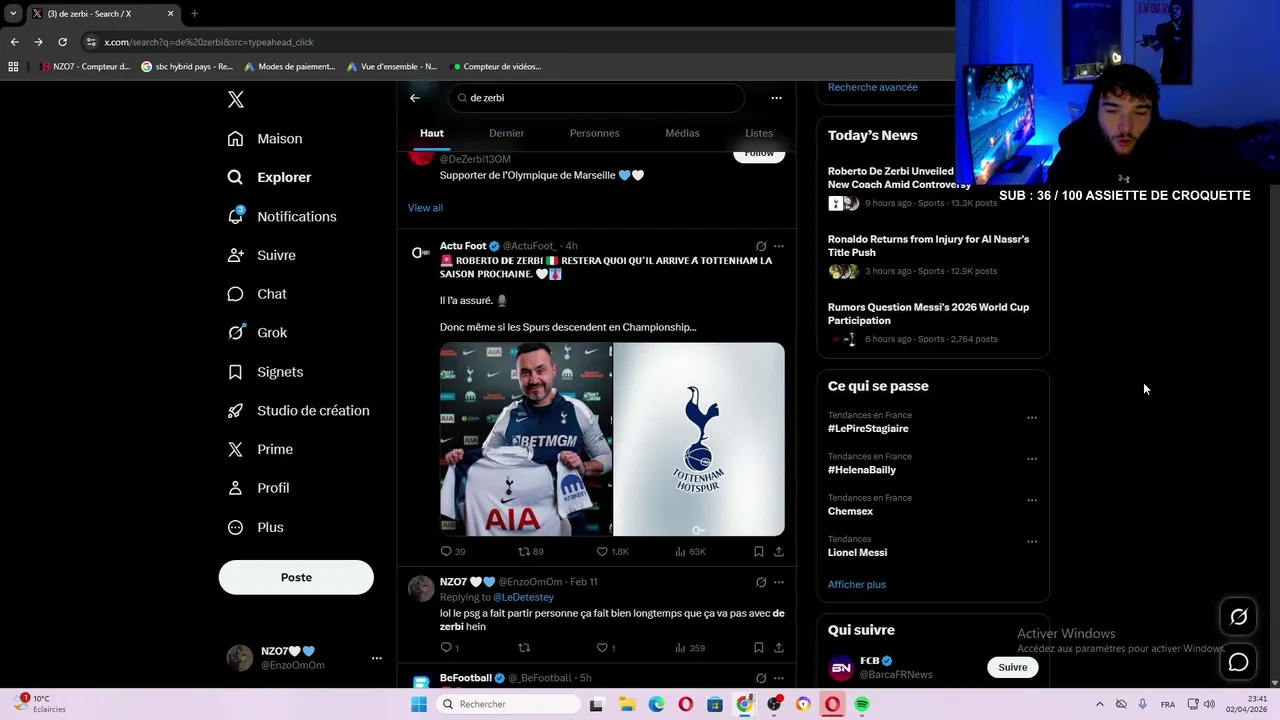Like the Actu Foot post
Screen dimensions: 1280x720
[612, 551]
